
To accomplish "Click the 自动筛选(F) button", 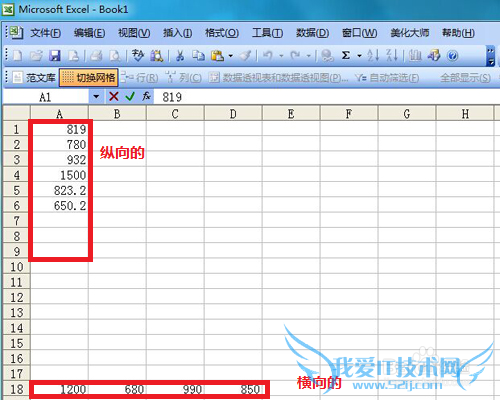I will [x=387, y=78].
